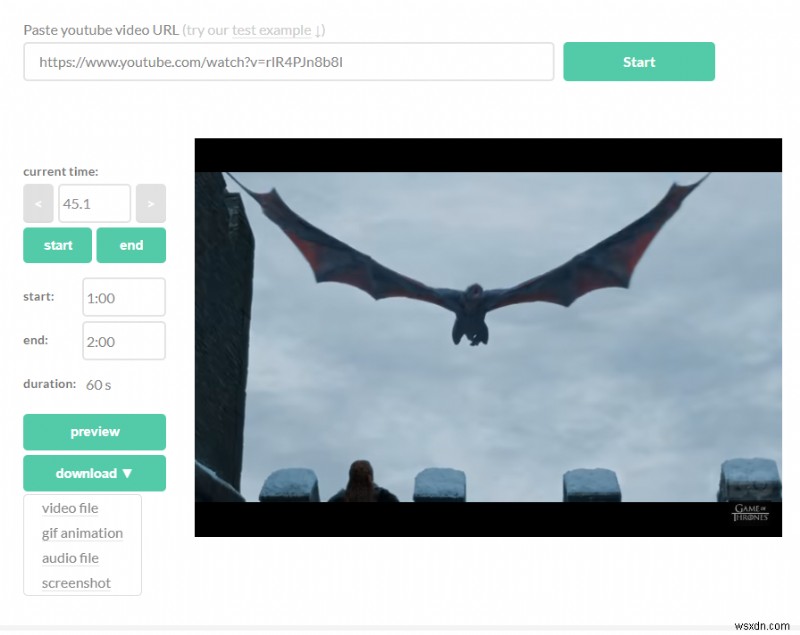Screen dimensions: 800x635
Task: Open the download options dropdown
Action: point(94,472)
